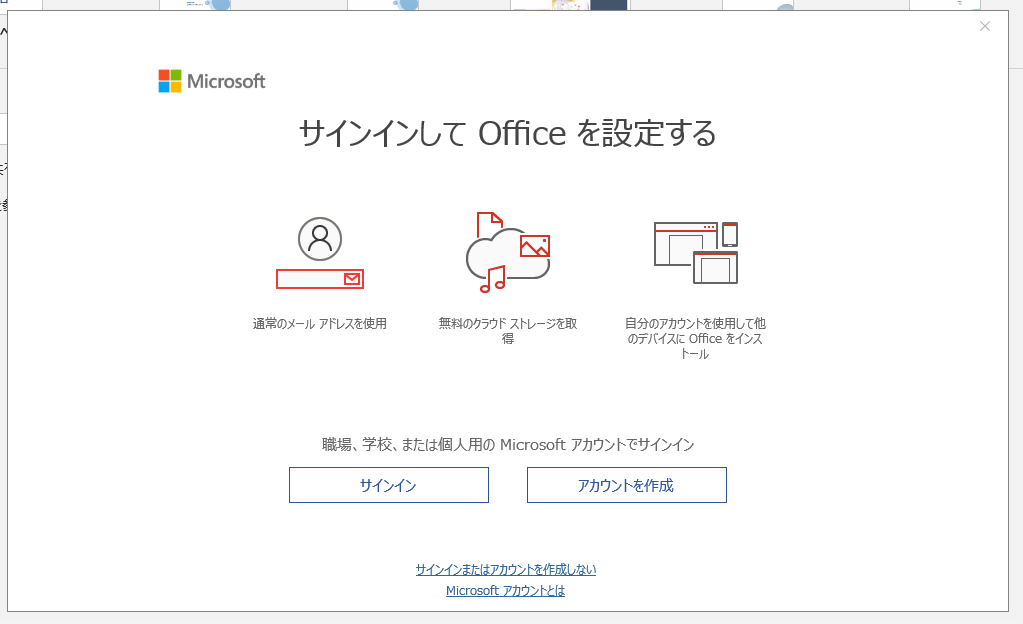Select the サインイン button
This screenshot has height=624, width=1023.
tap(388, 485)
